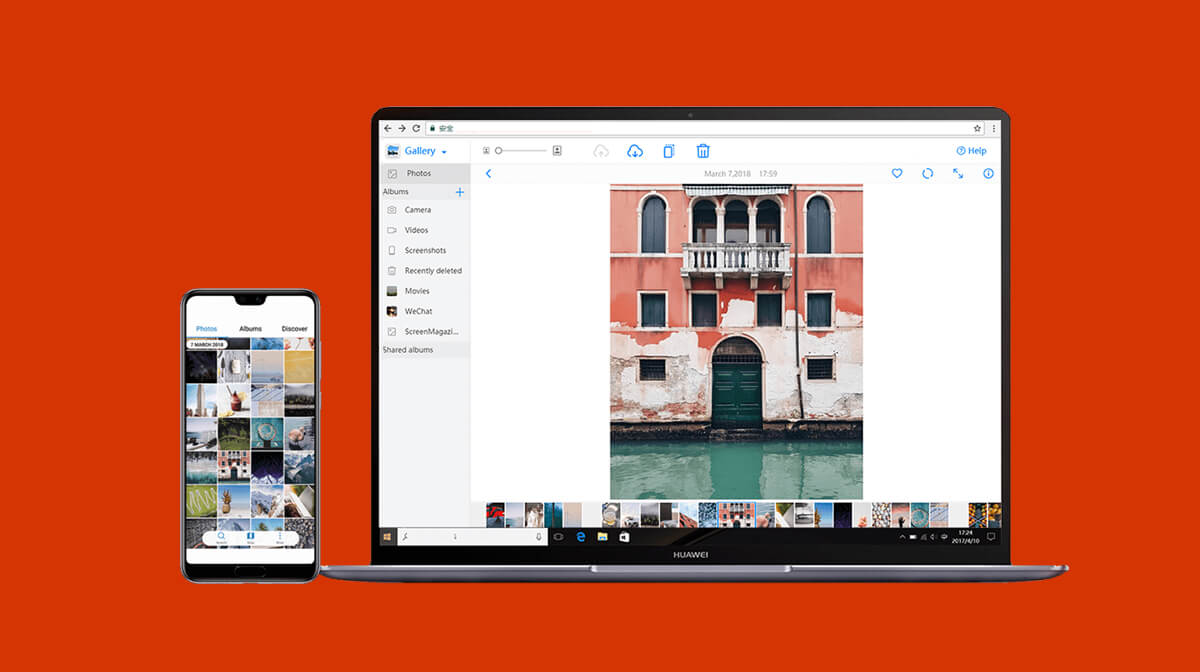The height and width of the screenshot is (672, 1200).
Task: Click the March 7,2018 date text
Action: coord(727,174)
